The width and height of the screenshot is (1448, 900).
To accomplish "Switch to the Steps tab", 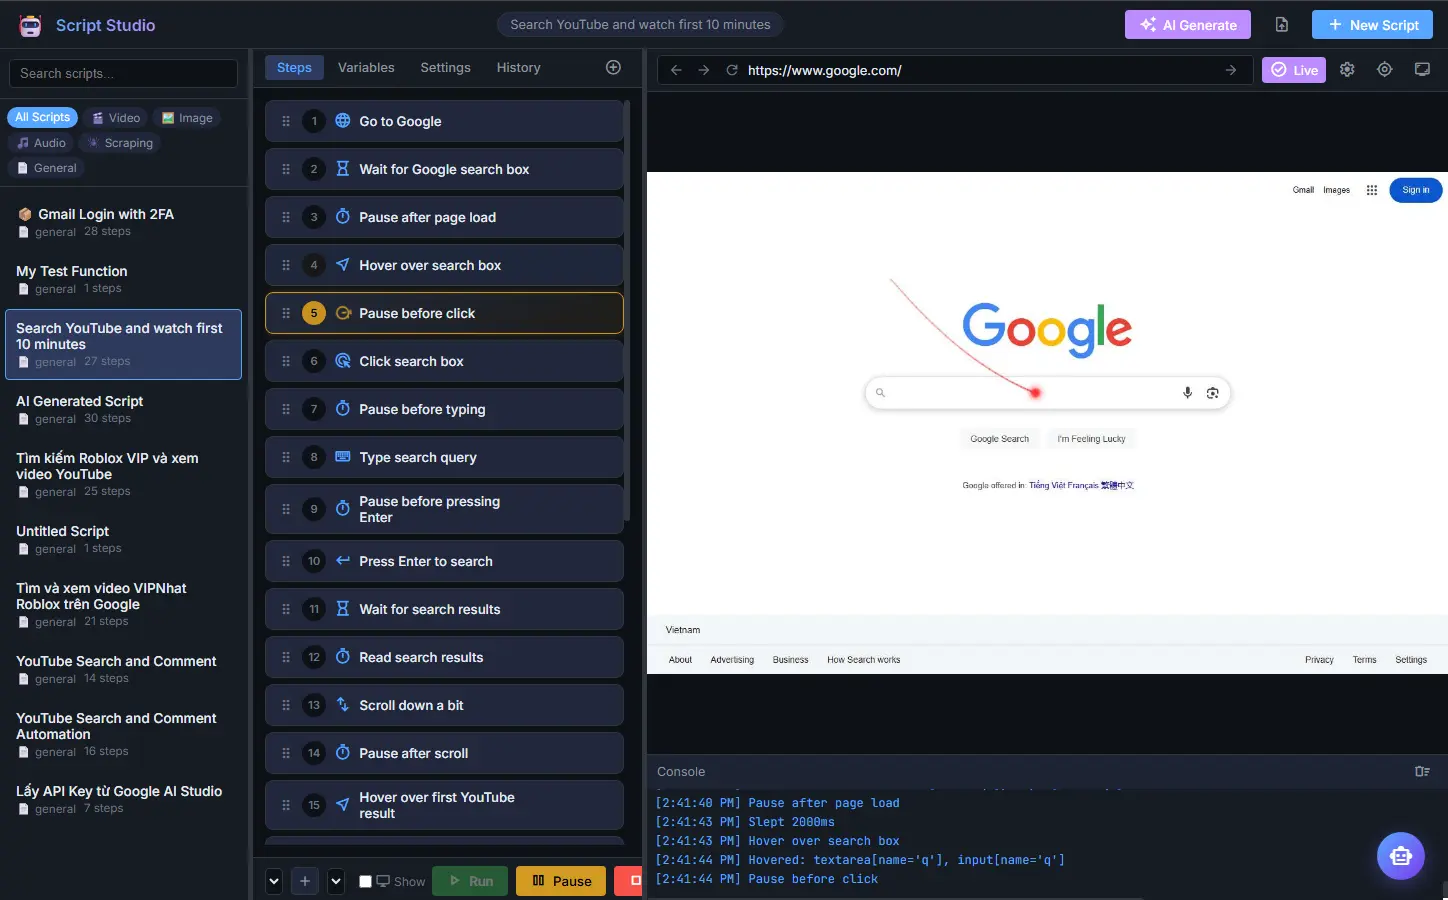I will click(294, 68).
